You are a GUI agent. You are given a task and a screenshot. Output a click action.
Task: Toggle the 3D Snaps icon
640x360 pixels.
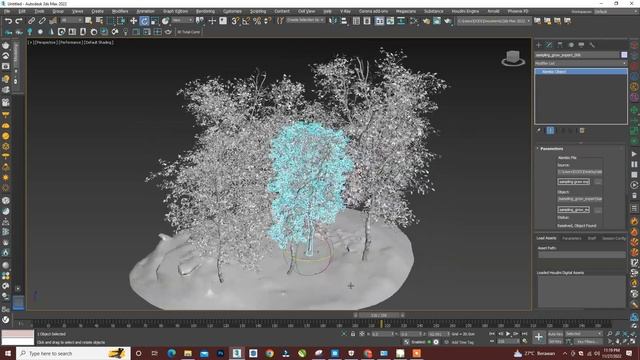[x=235, y=20]
